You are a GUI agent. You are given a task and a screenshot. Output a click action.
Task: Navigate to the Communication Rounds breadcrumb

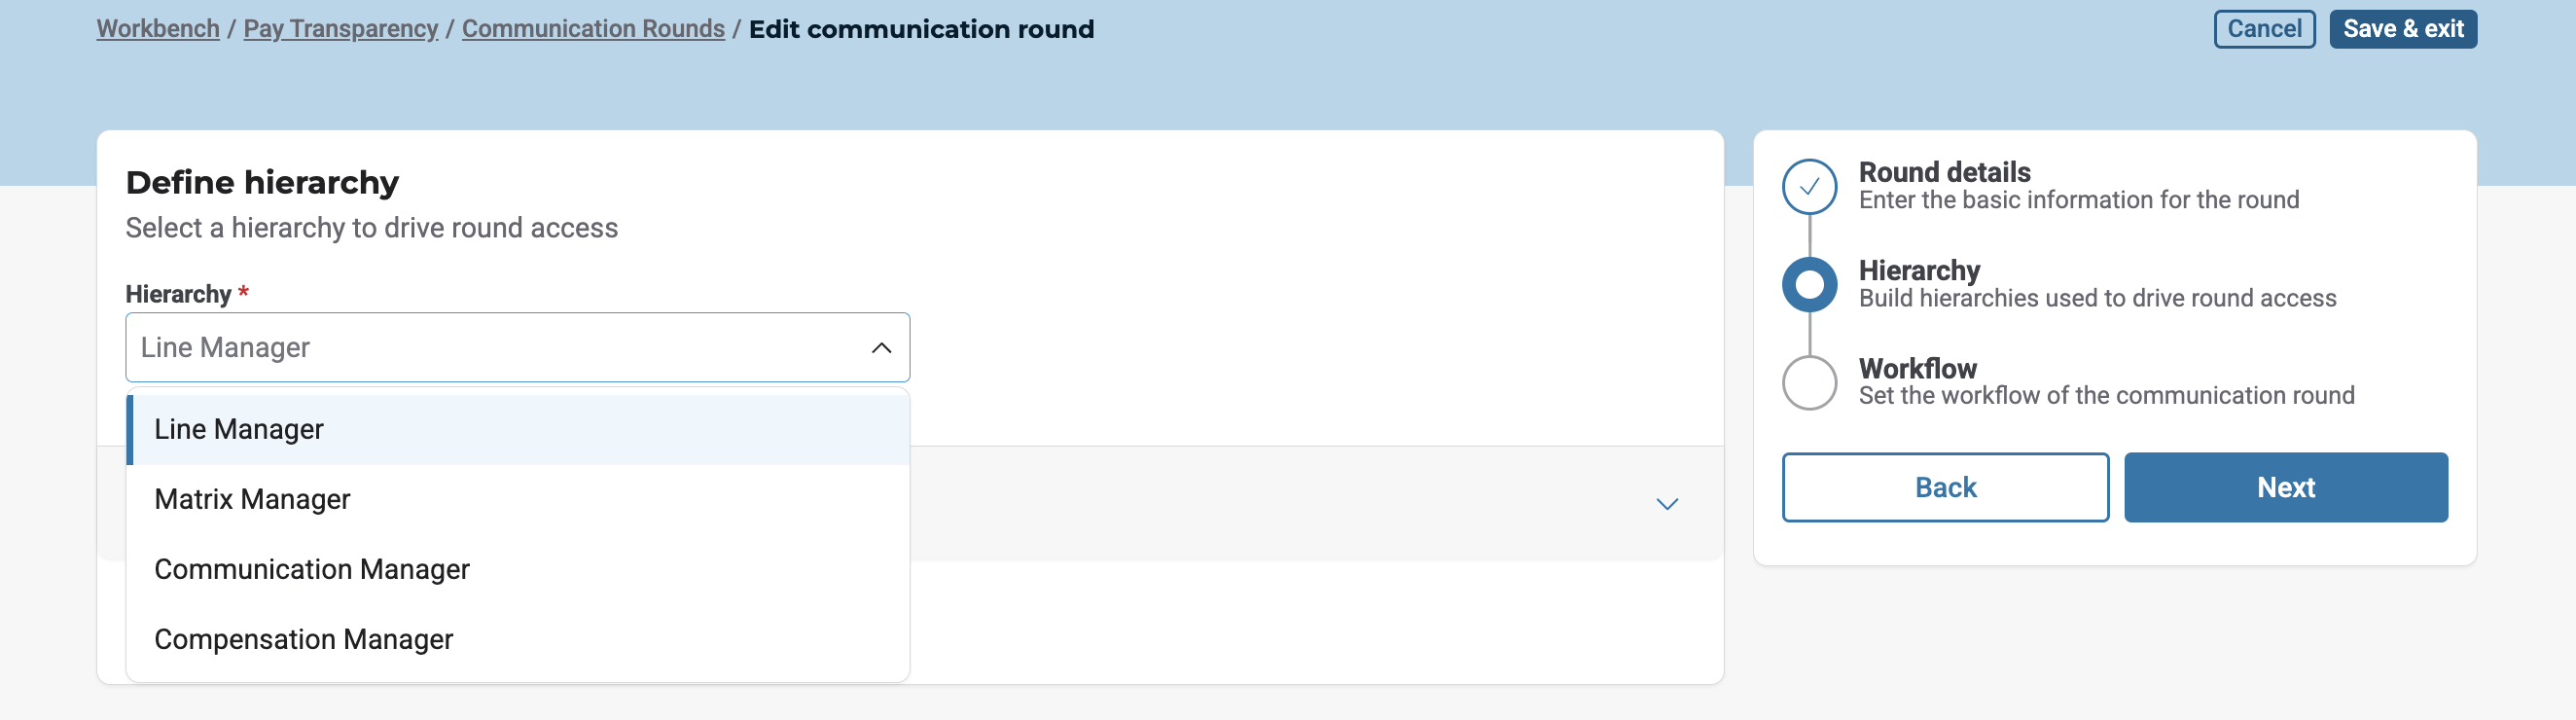click(593, 29)
